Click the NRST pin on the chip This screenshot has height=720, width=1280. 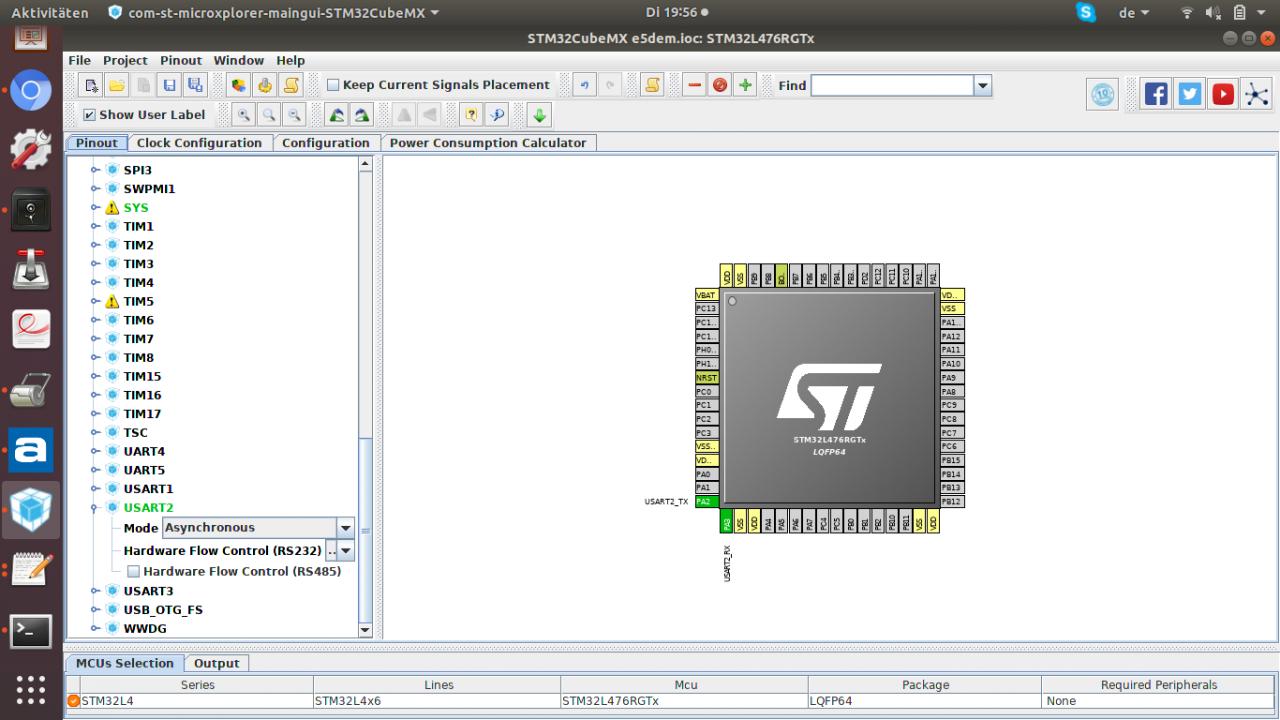click(707, 378)
